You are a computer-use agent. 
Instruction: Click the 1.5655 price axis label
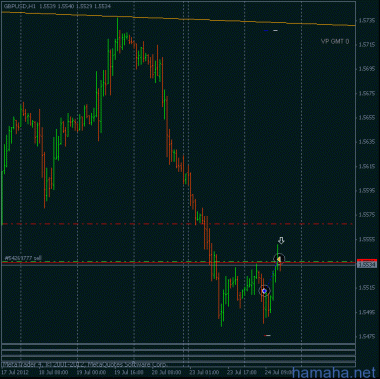[366, 118]
